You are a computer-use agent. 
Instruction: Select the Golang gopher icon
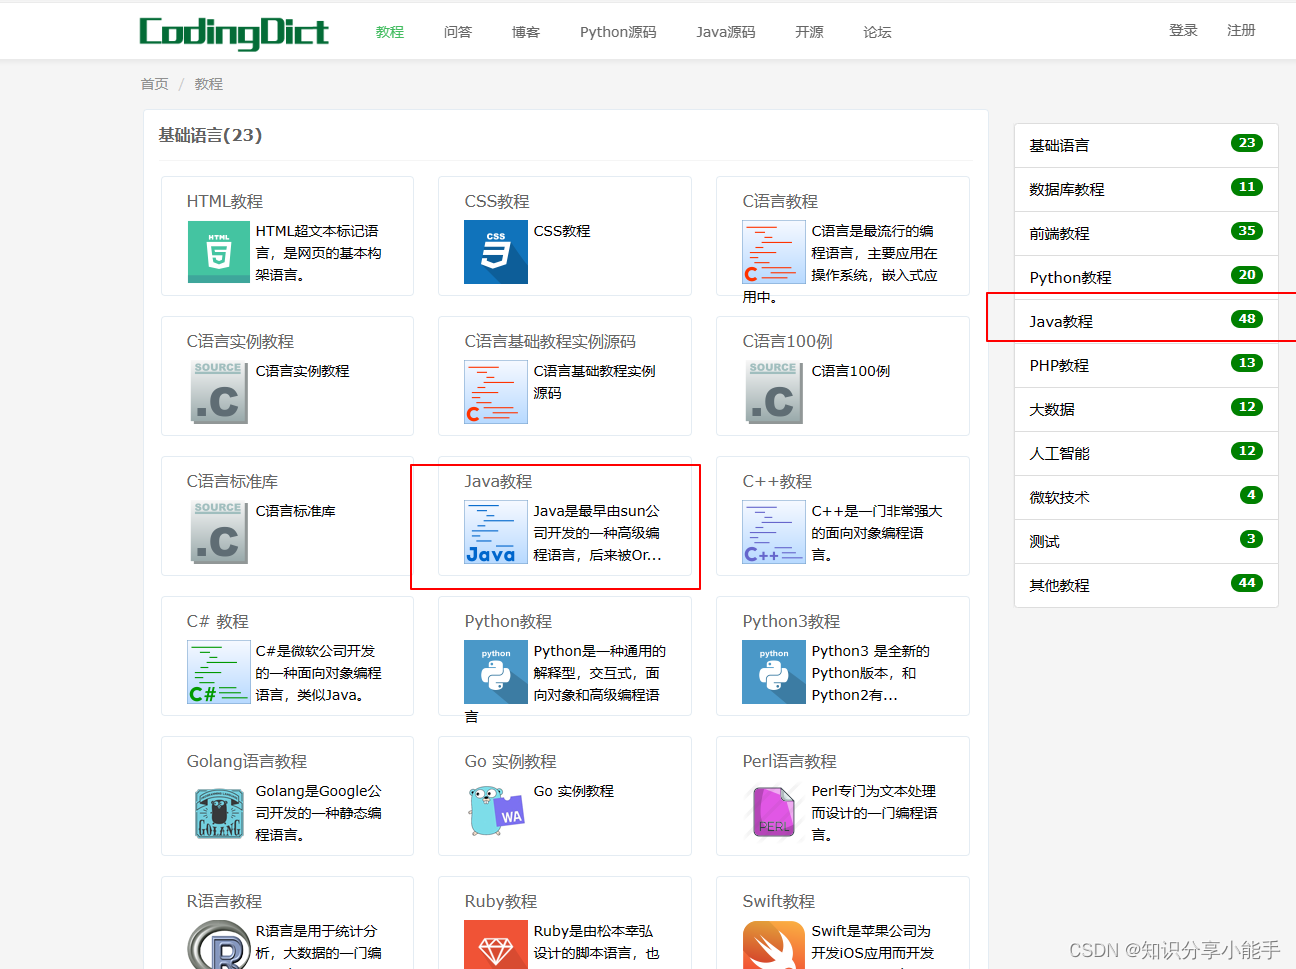[219, 812]
